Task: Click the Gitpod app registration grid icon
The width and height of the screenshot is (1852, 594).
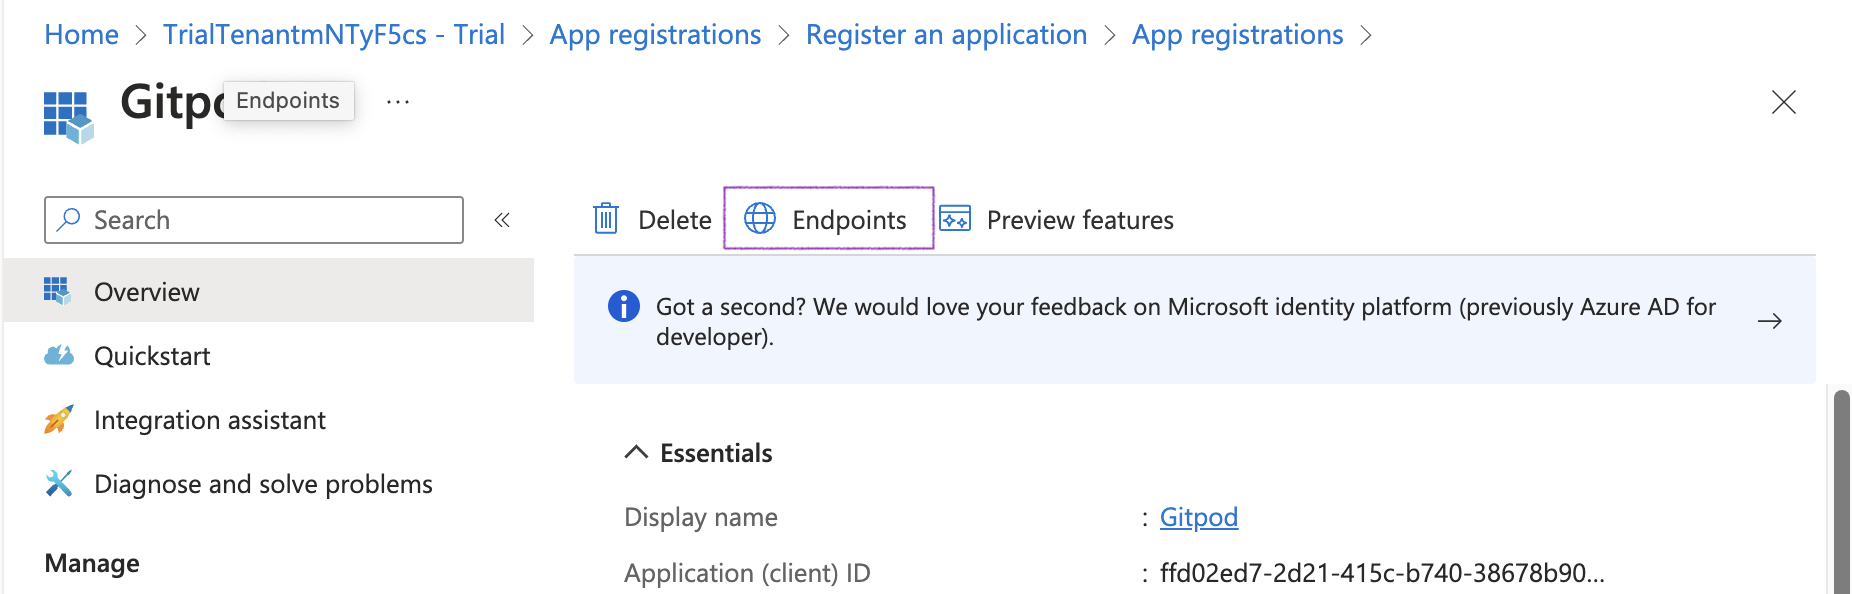Action: click(68, 116)
